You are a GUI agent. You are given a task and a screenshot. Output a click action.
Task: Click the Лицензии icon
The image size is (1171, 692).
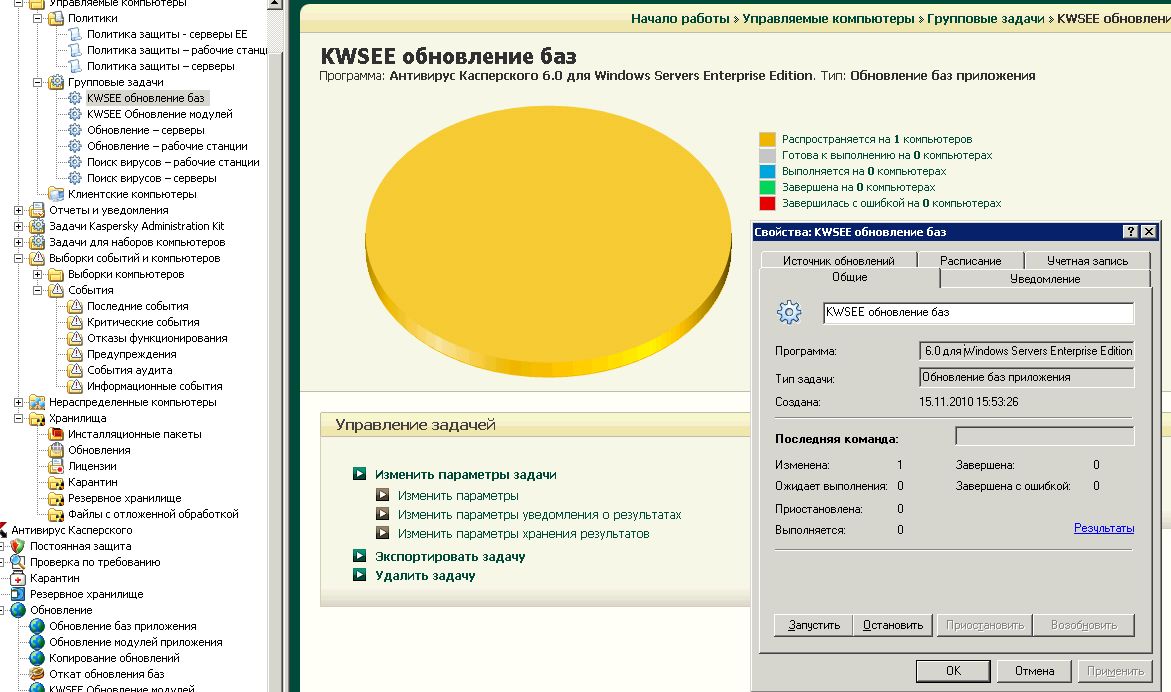56,466
